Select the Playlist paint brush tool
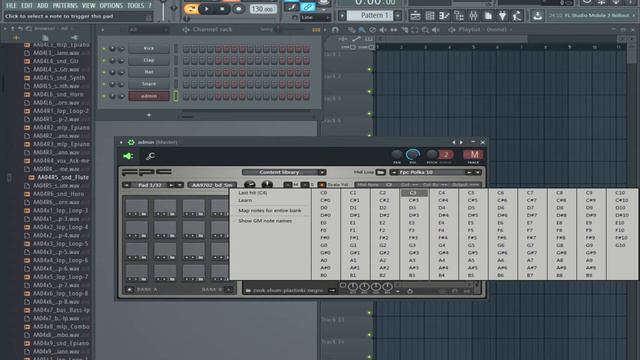 coord(362,29)
